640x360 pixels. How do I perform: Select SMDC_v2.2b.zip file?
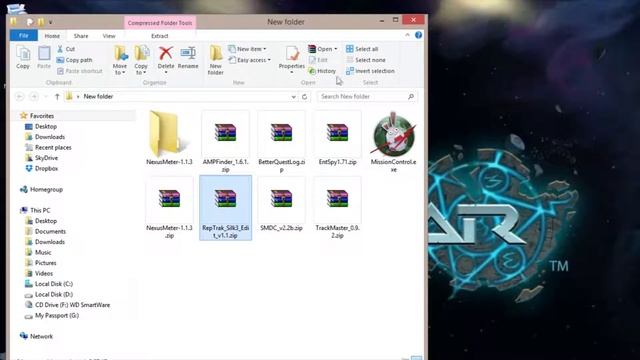pos(282,204)
